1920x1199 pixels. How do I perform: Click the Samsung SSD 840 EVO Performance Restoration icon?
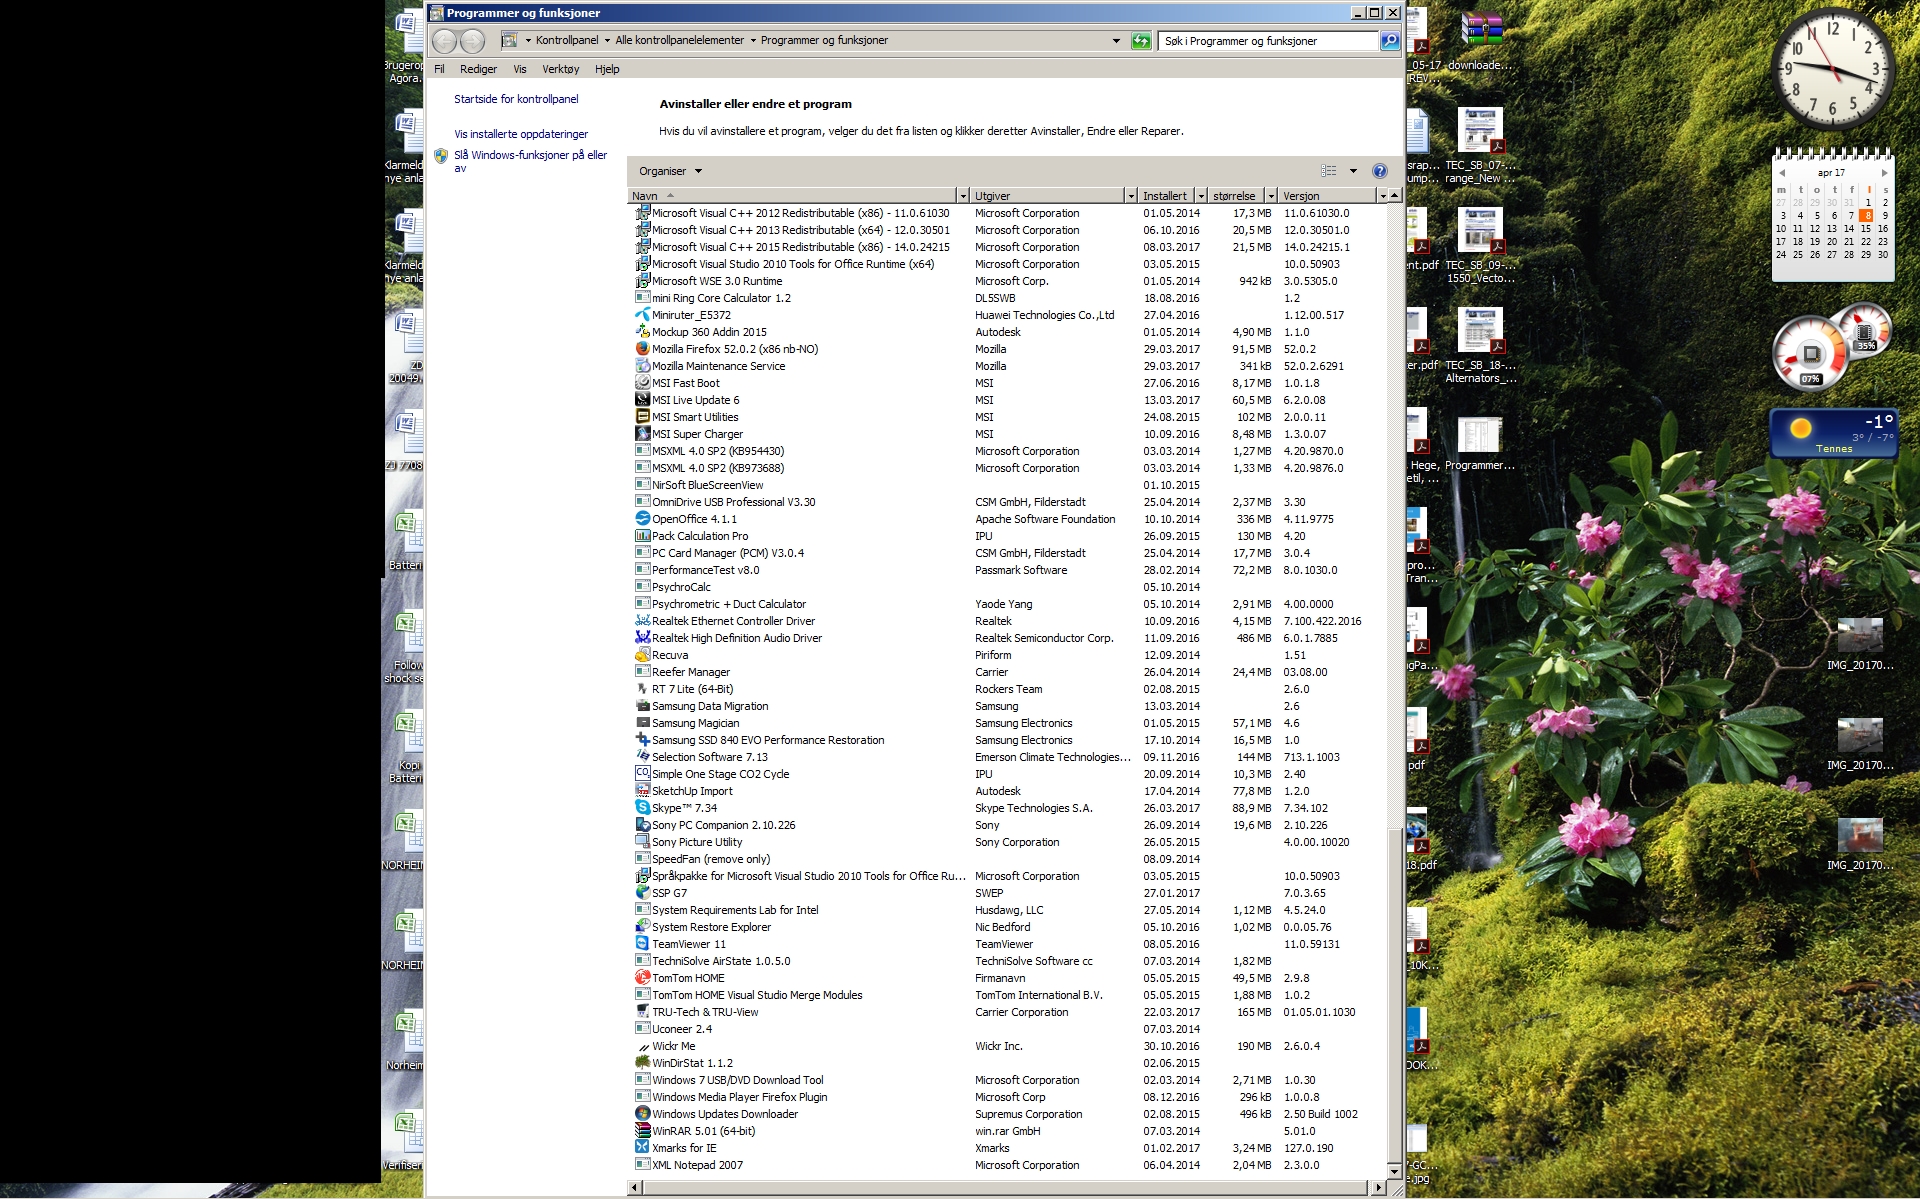(643, 740)
